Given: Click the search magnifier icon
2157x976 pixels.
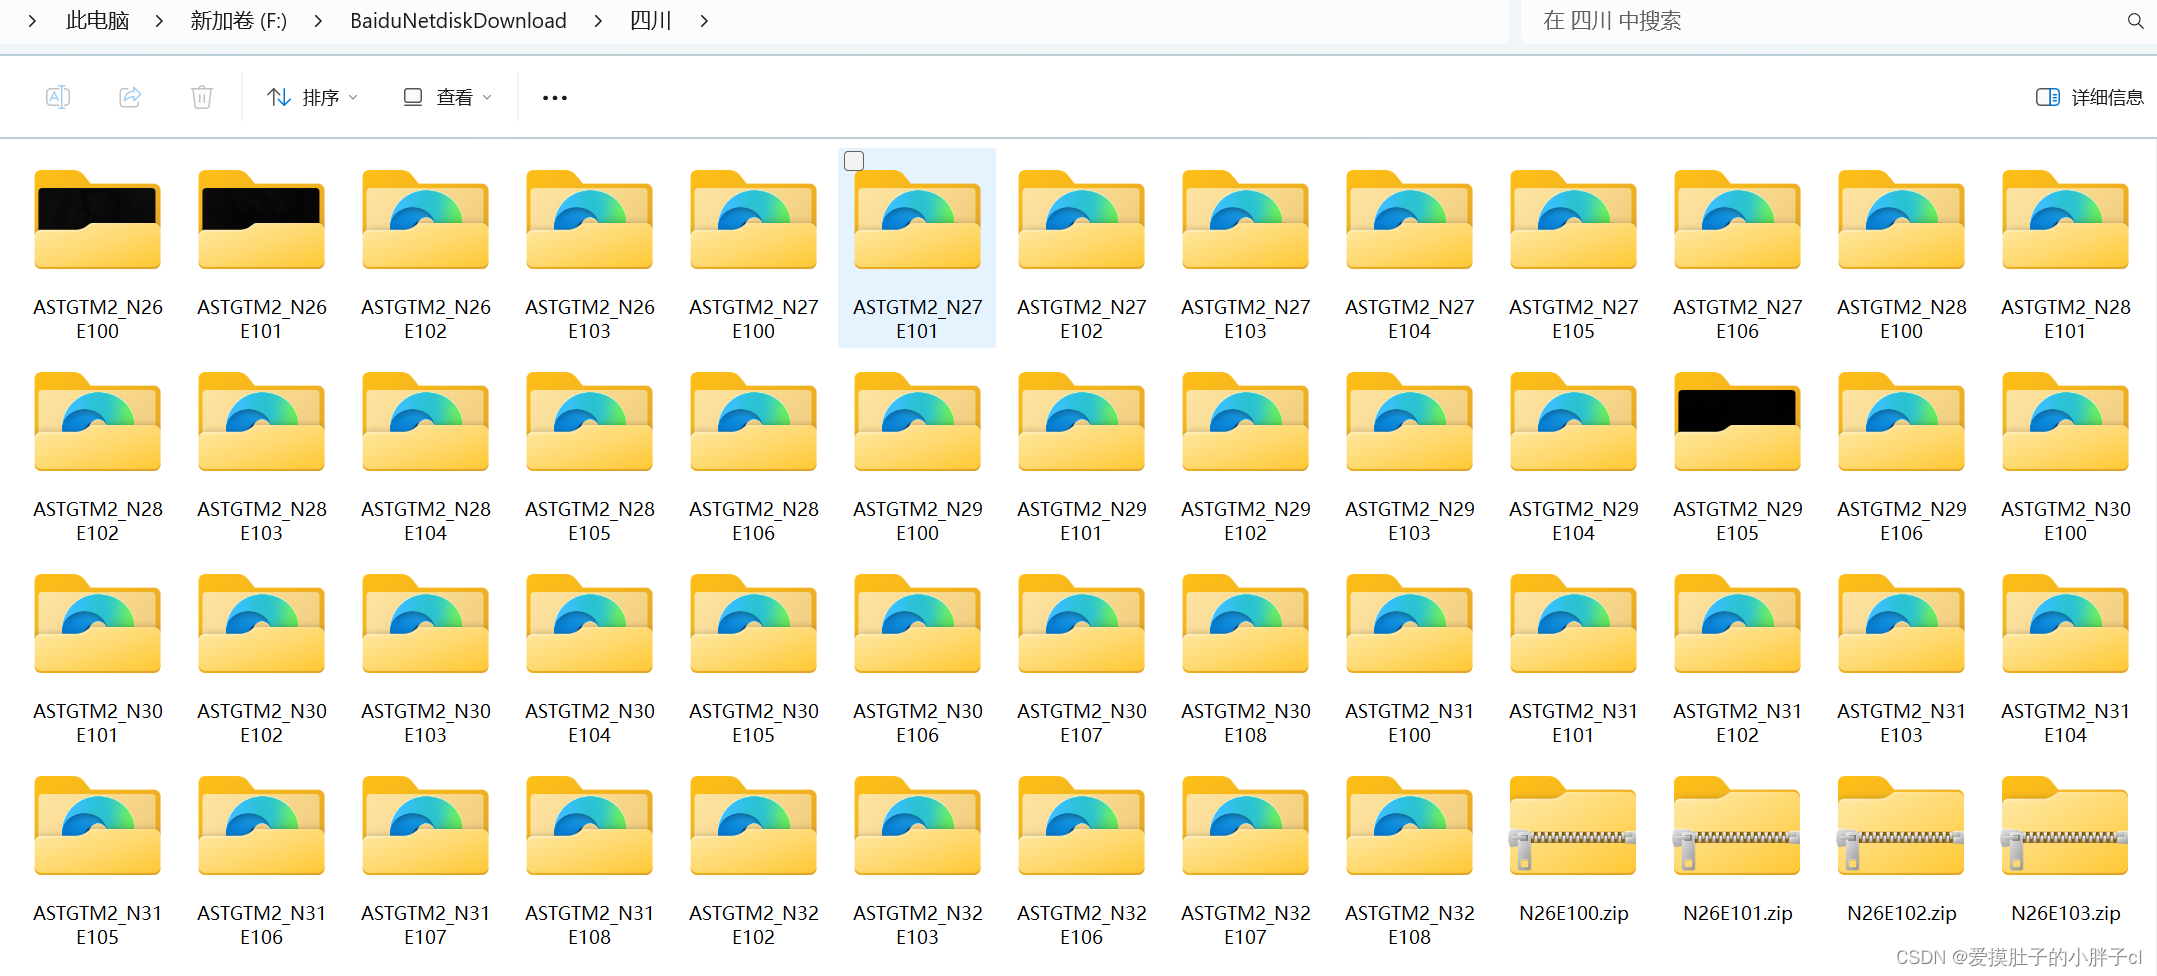Looking at the screenshot, I should (2135, 20).
